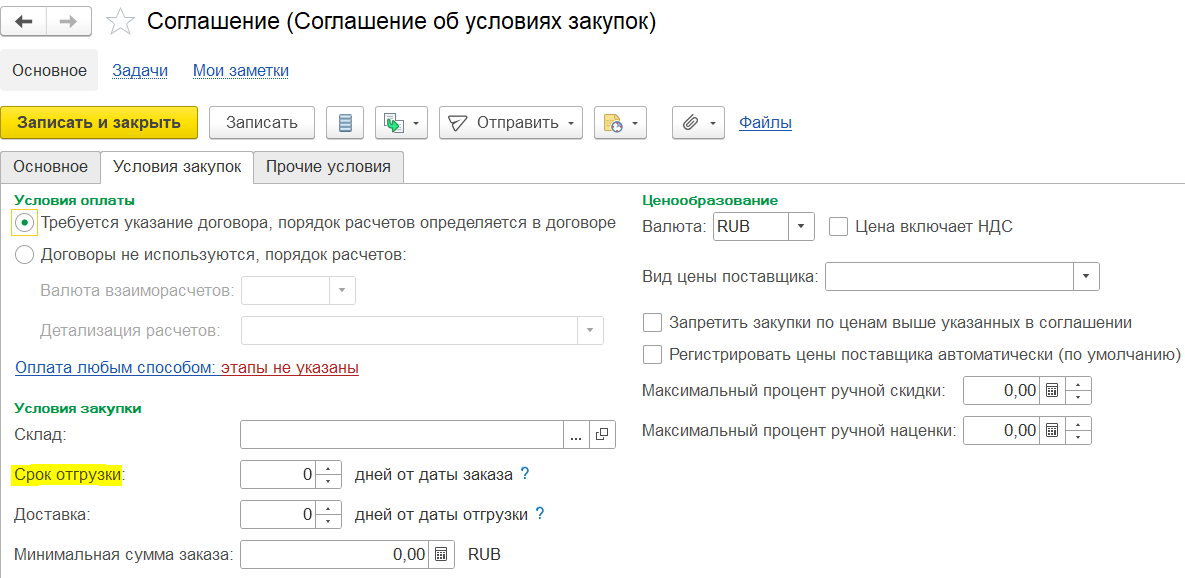
Task: Open the Файлы link
Action: (765, 123)
